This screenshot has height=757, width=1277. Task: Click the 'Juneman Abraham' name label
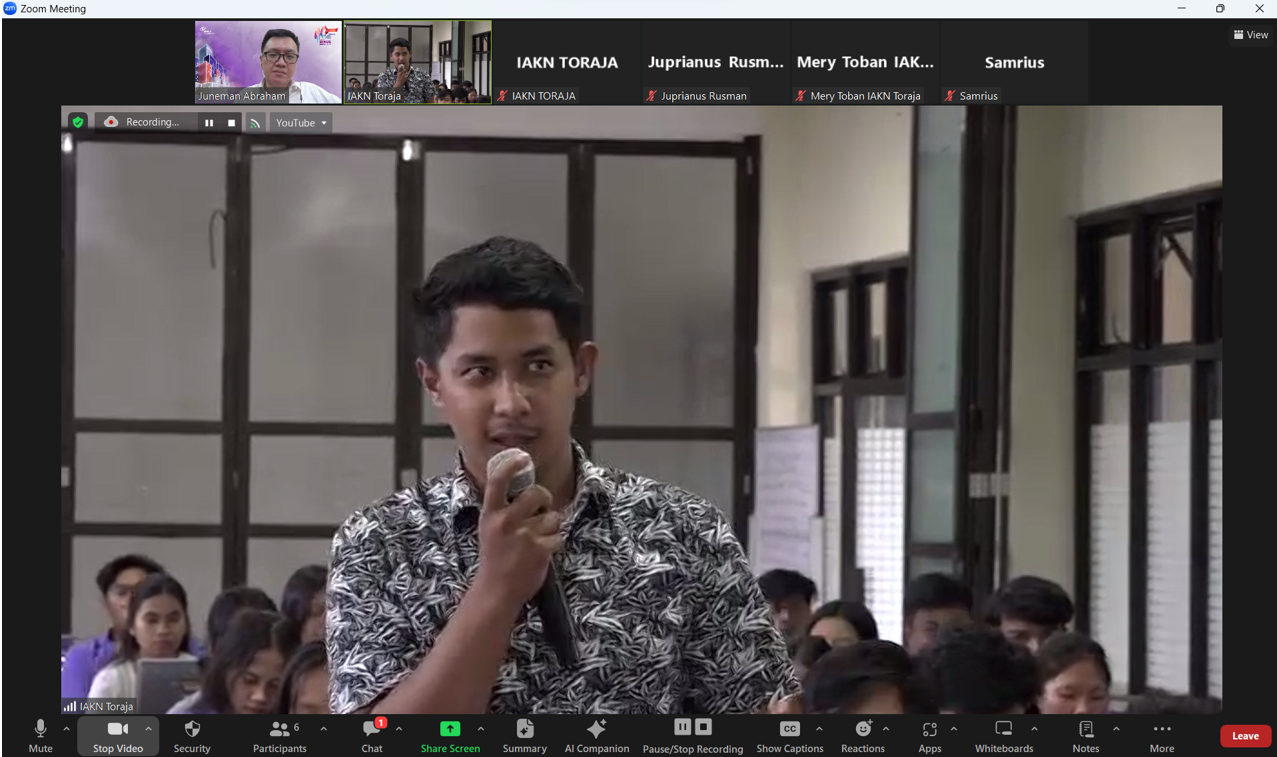pos(241,96)
